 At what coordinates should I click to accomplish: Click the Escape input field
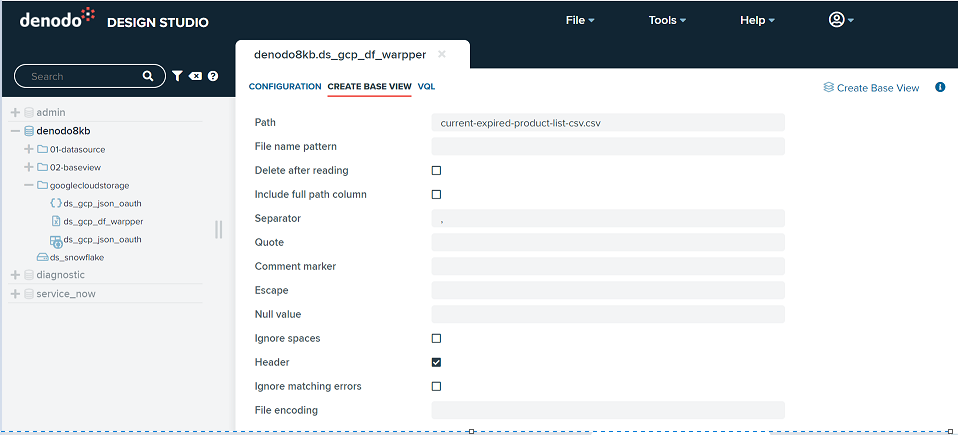[x=608, y=290]
